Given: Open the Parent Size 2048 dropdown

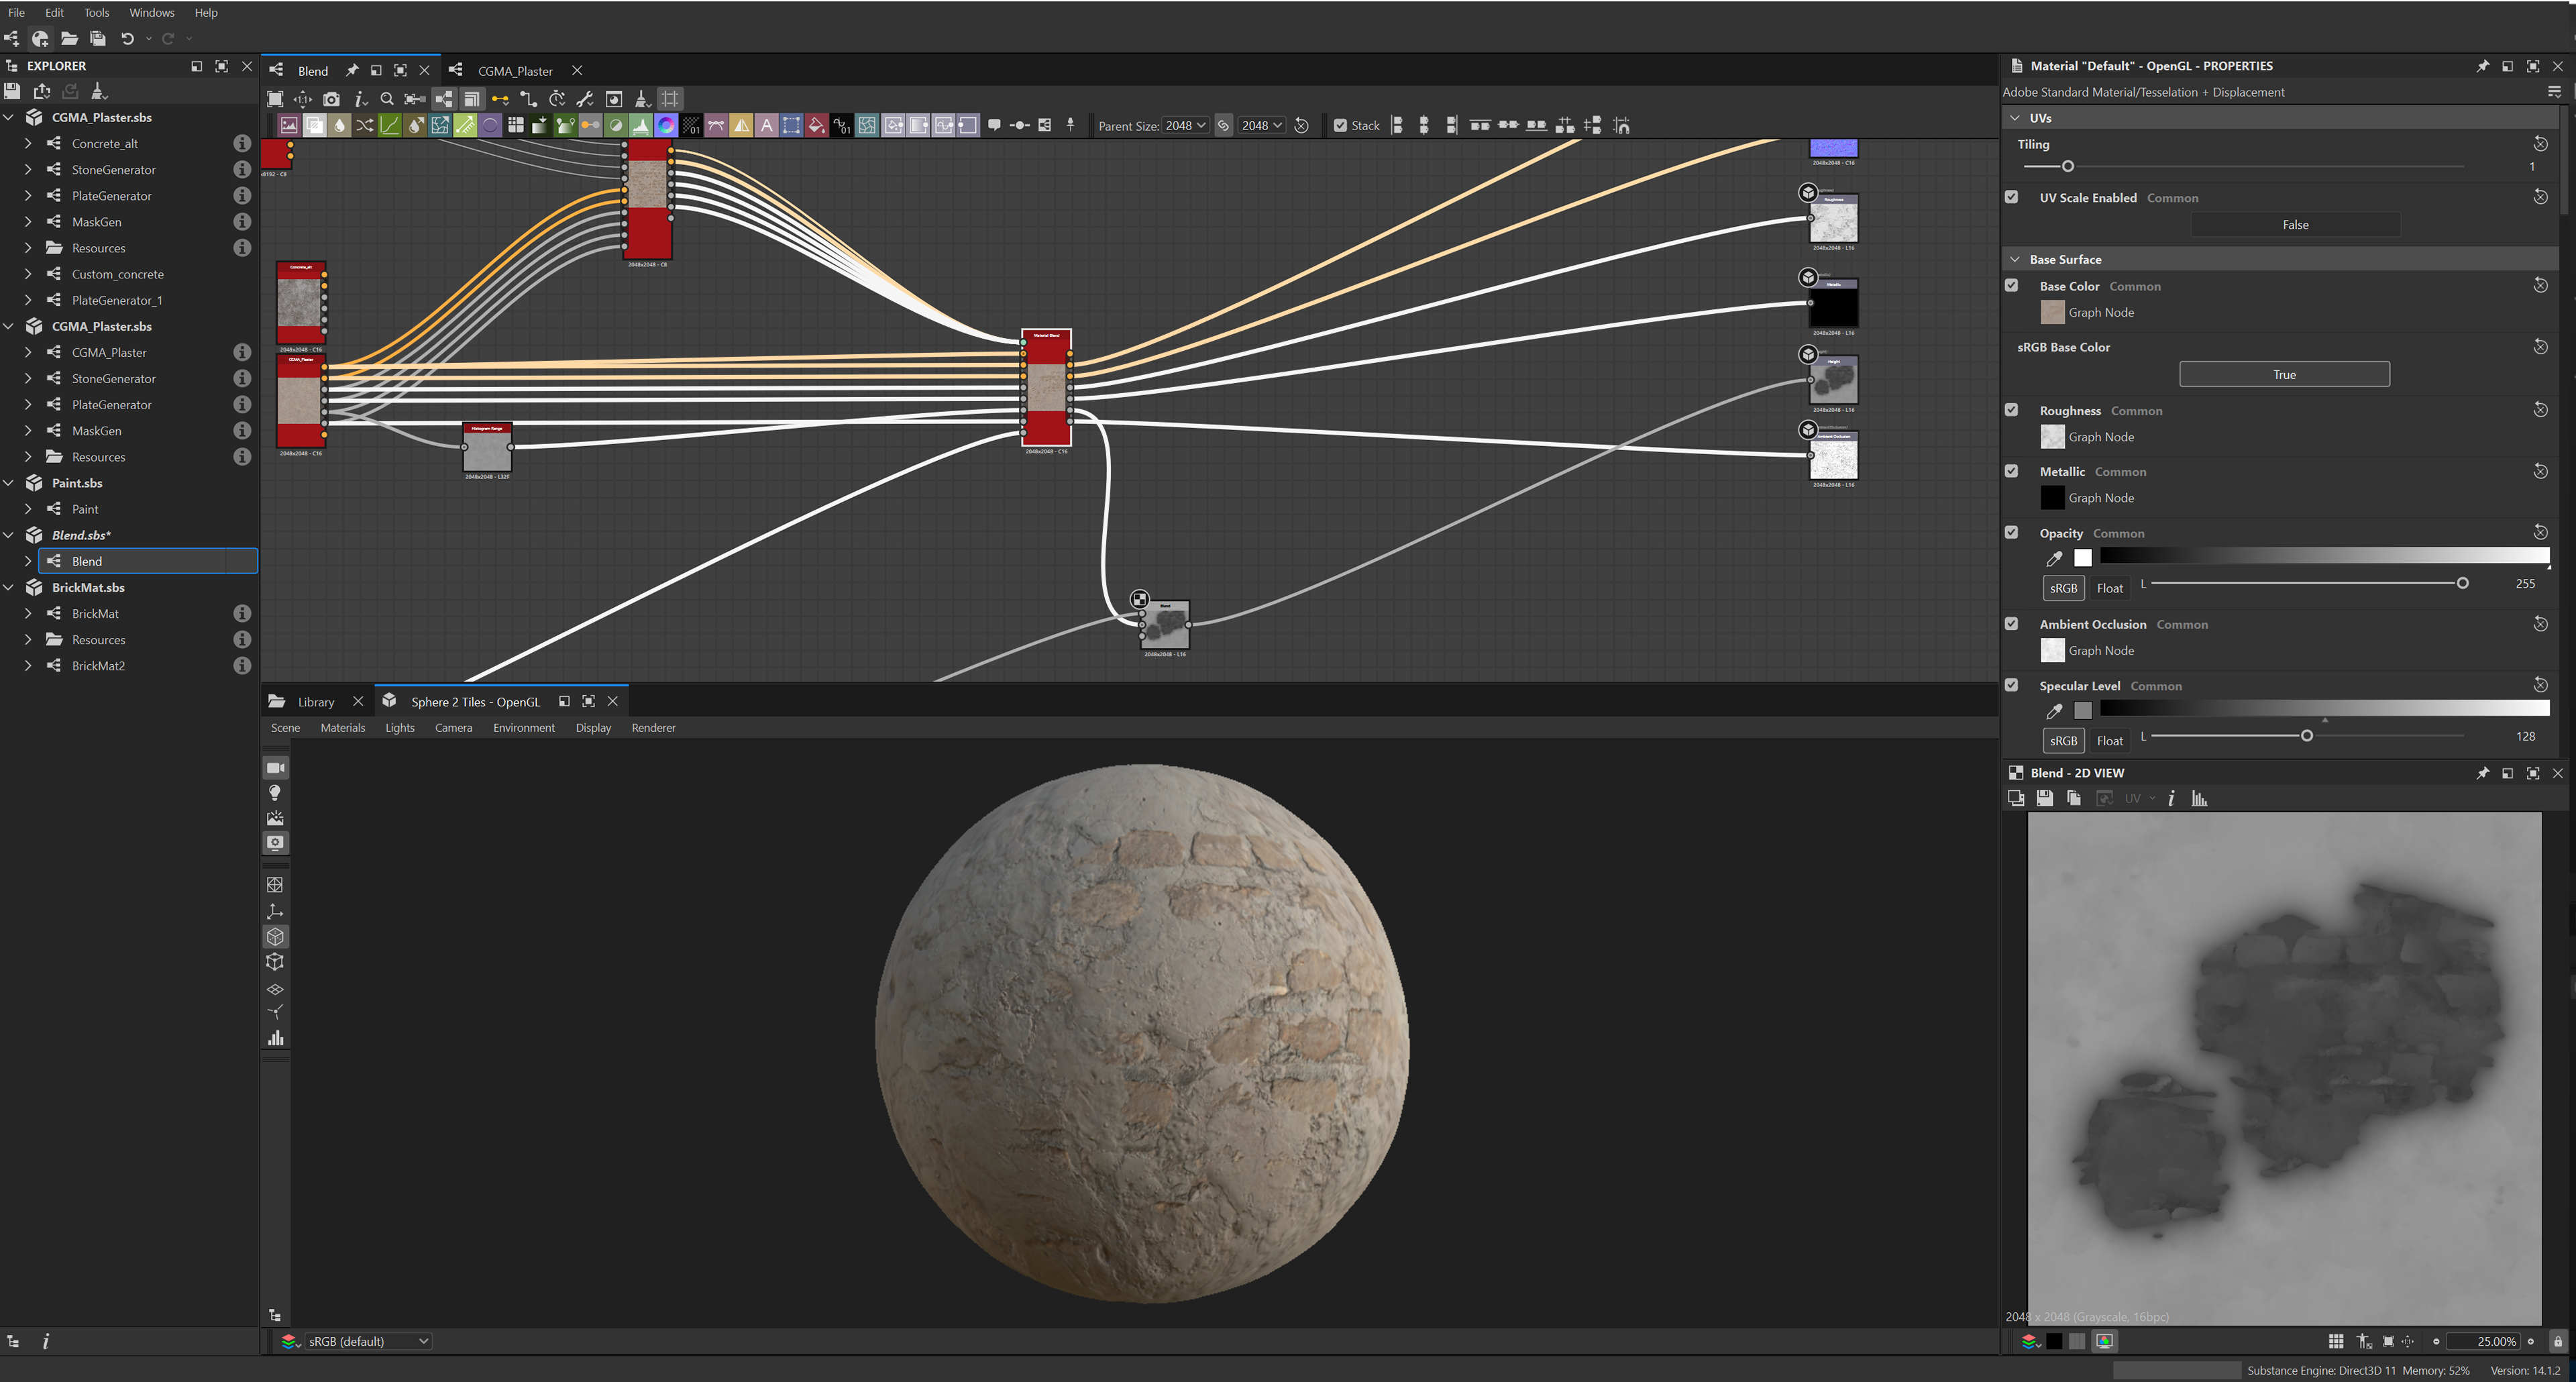Looking at the screenshot, I should point(1186,125).
